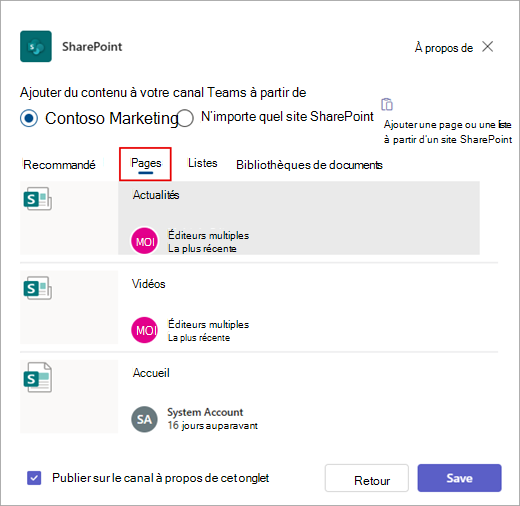This screenshot has width=520, height=506.
Task: Open the À propos de link
Action: pos(444,48)
